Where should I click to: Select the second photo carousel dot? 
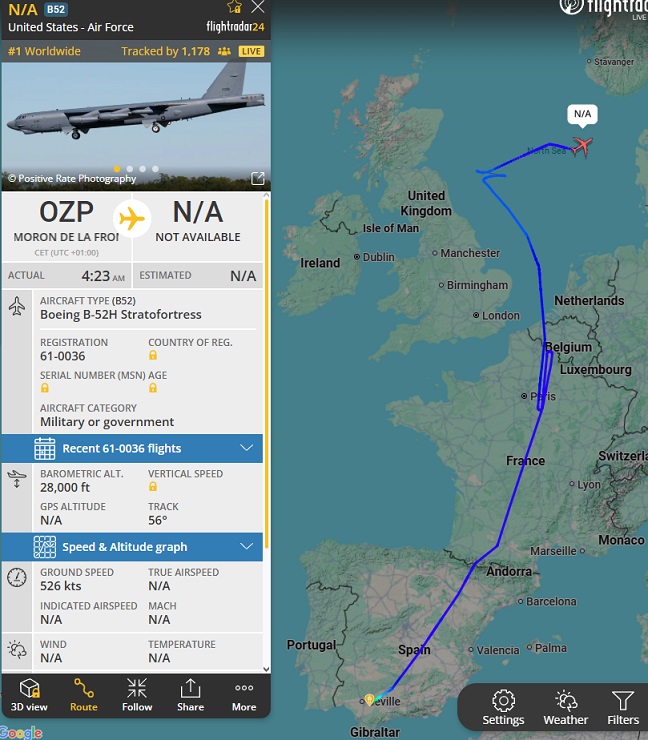point(129,169)
